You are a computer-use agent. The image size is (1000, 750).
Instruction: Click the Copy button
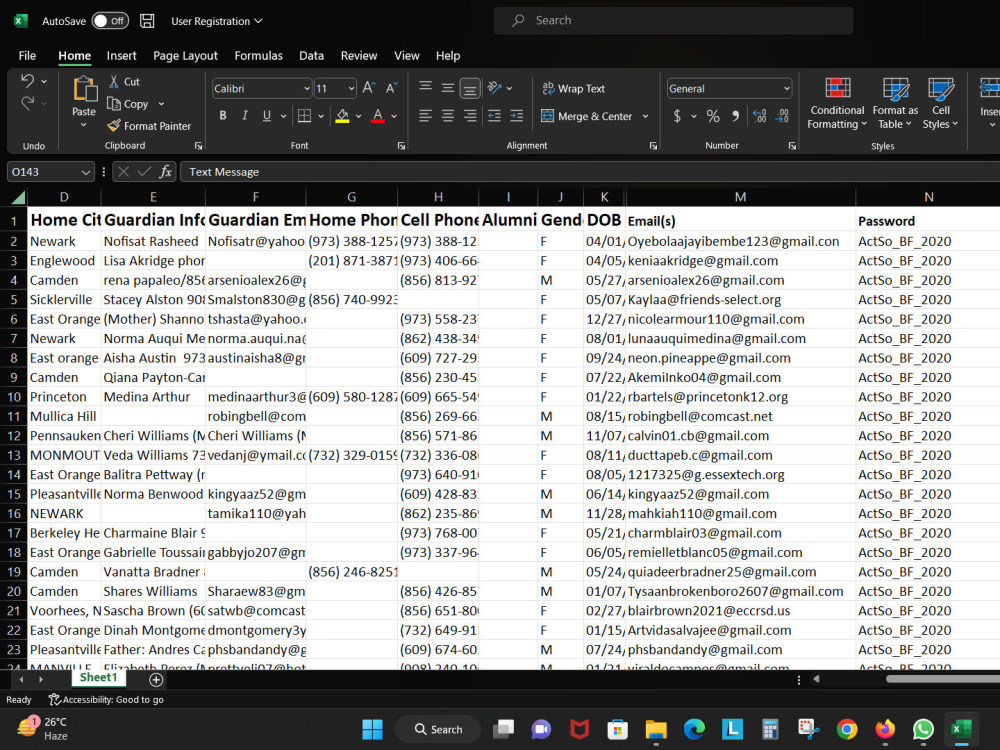click(x=128, y=104)
